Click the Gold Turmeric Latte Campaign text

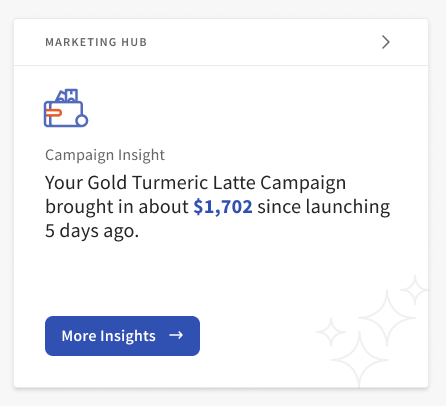pos(217,183)
